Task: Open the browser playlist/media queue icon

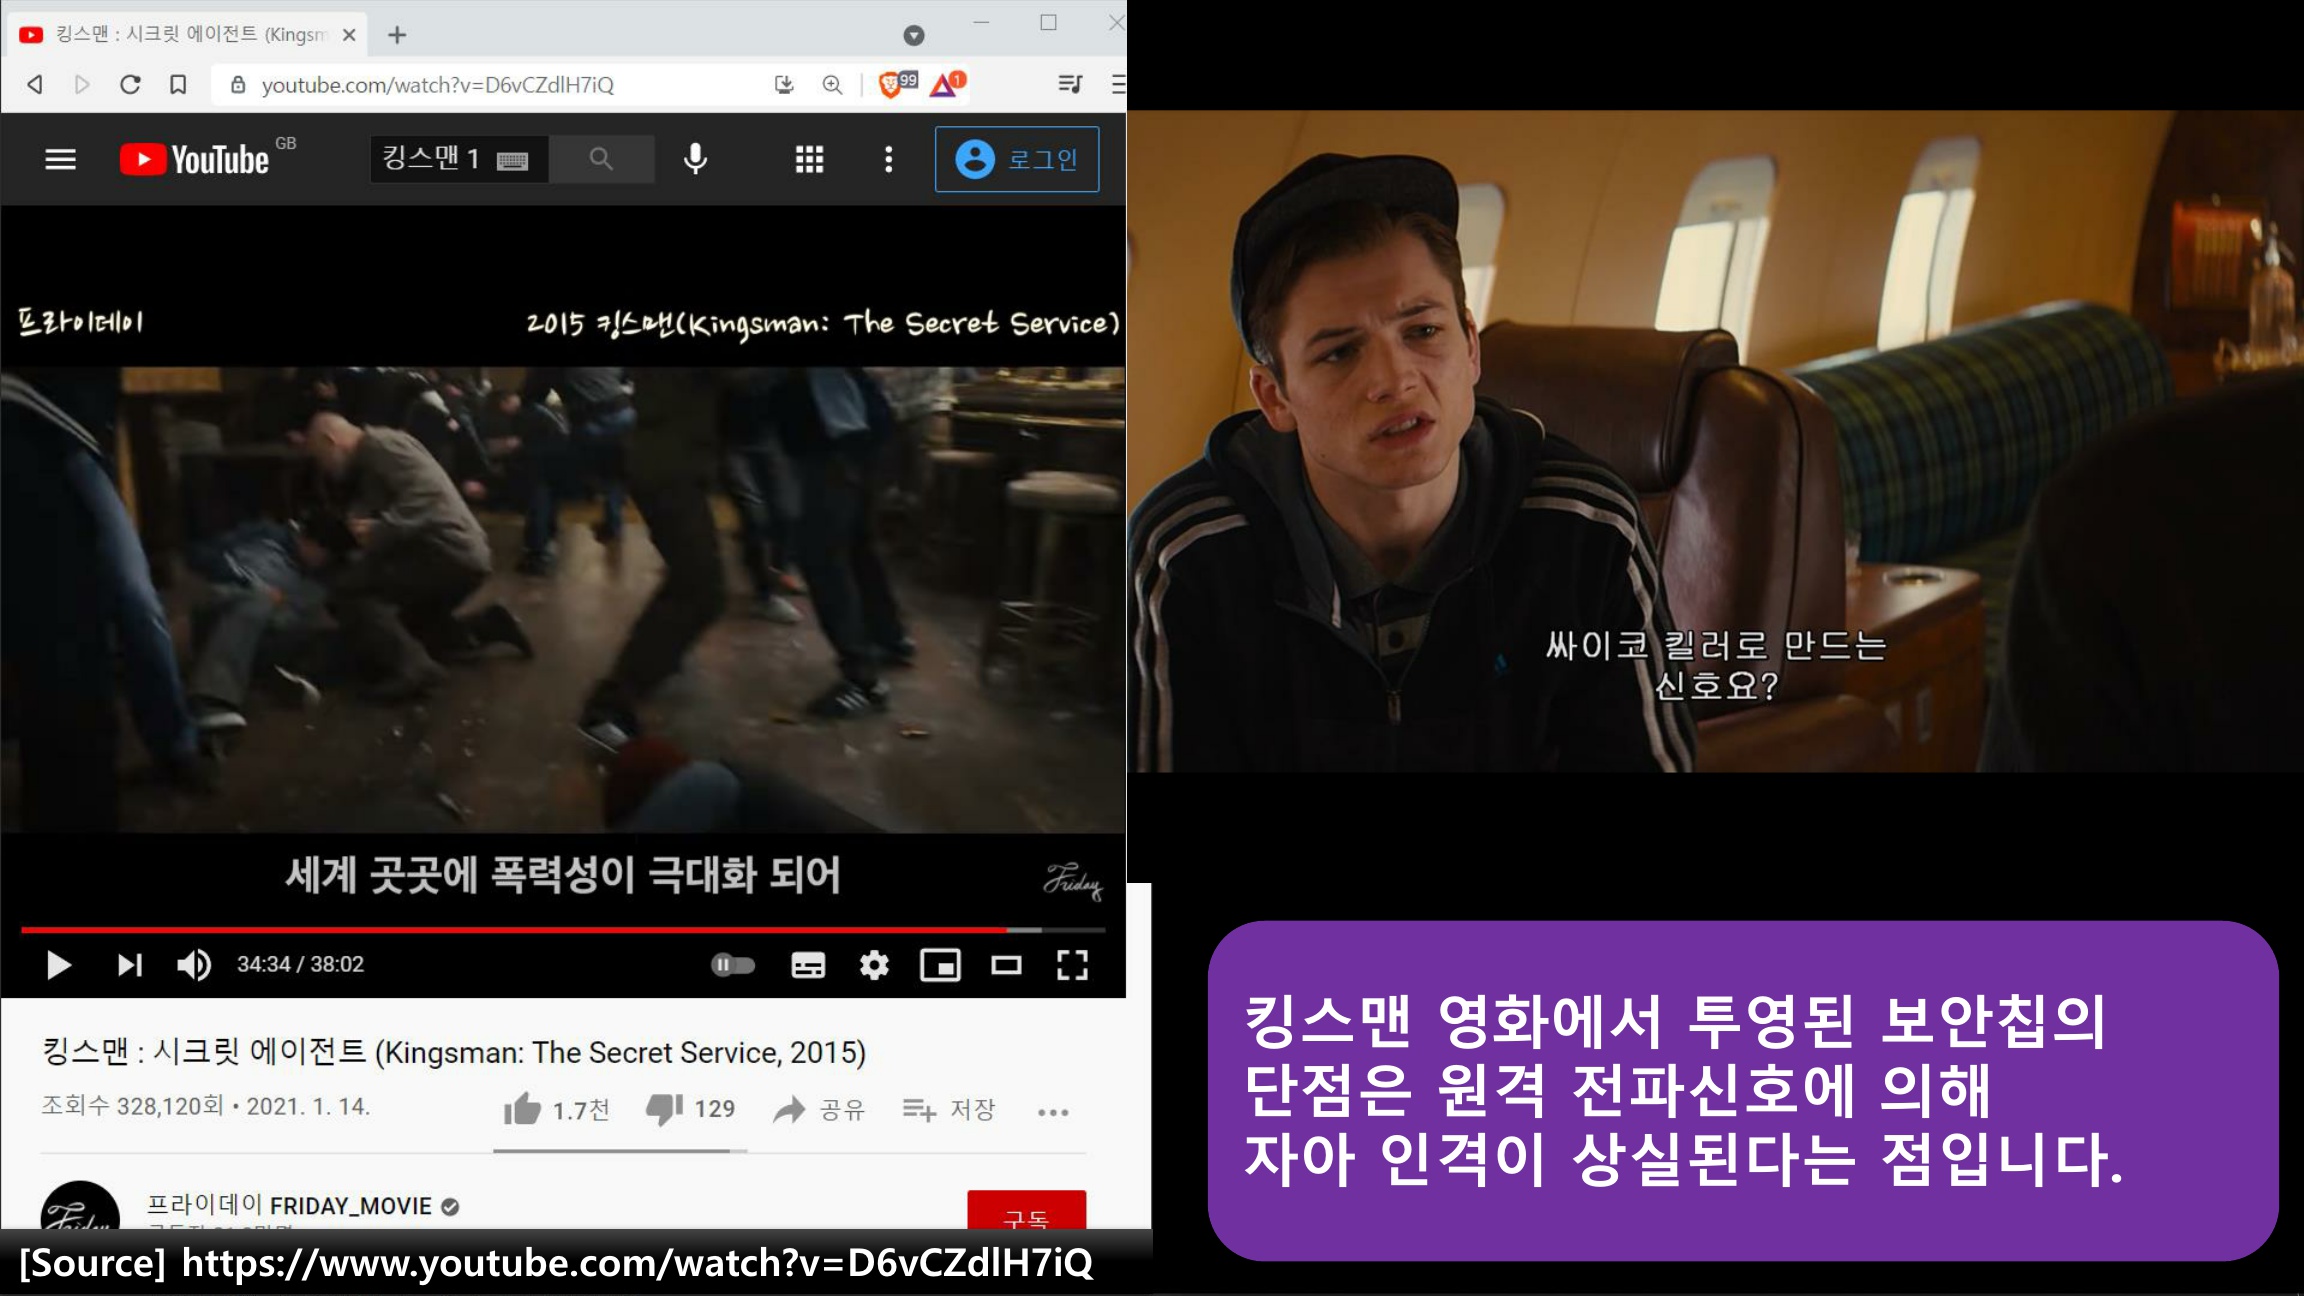Action: (1070, 84)
